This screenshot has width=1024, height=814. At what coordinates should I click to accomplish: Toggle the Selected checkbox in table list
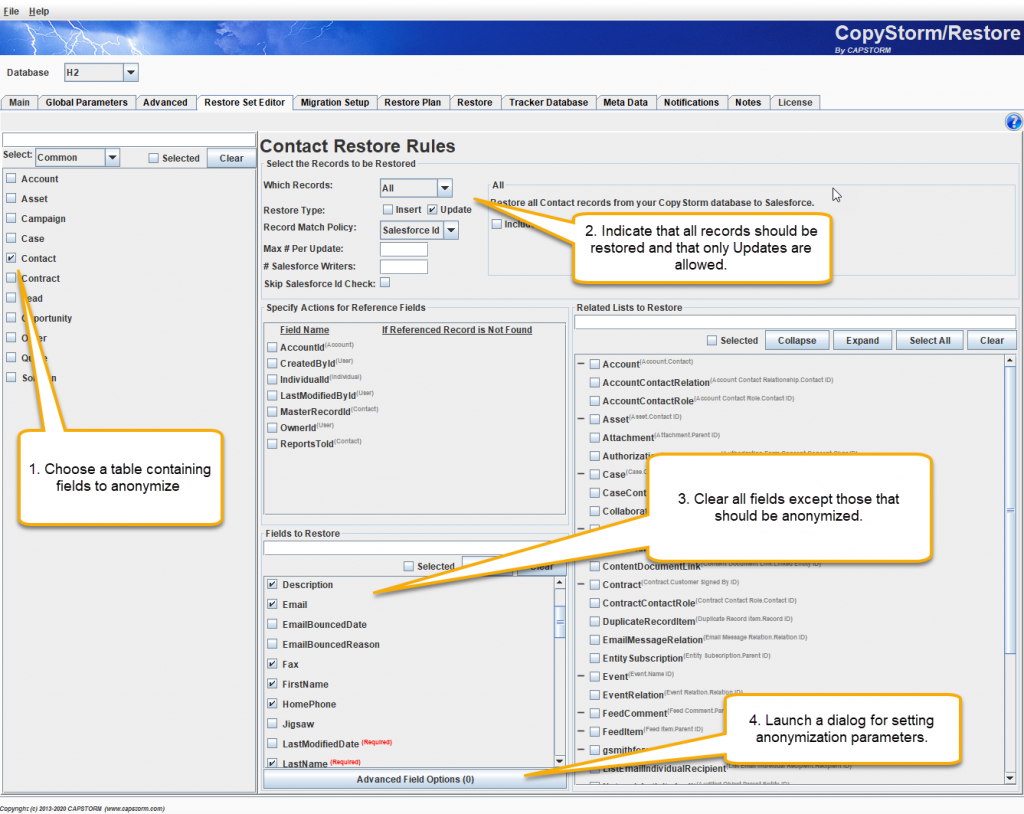[x=153, y=158]
